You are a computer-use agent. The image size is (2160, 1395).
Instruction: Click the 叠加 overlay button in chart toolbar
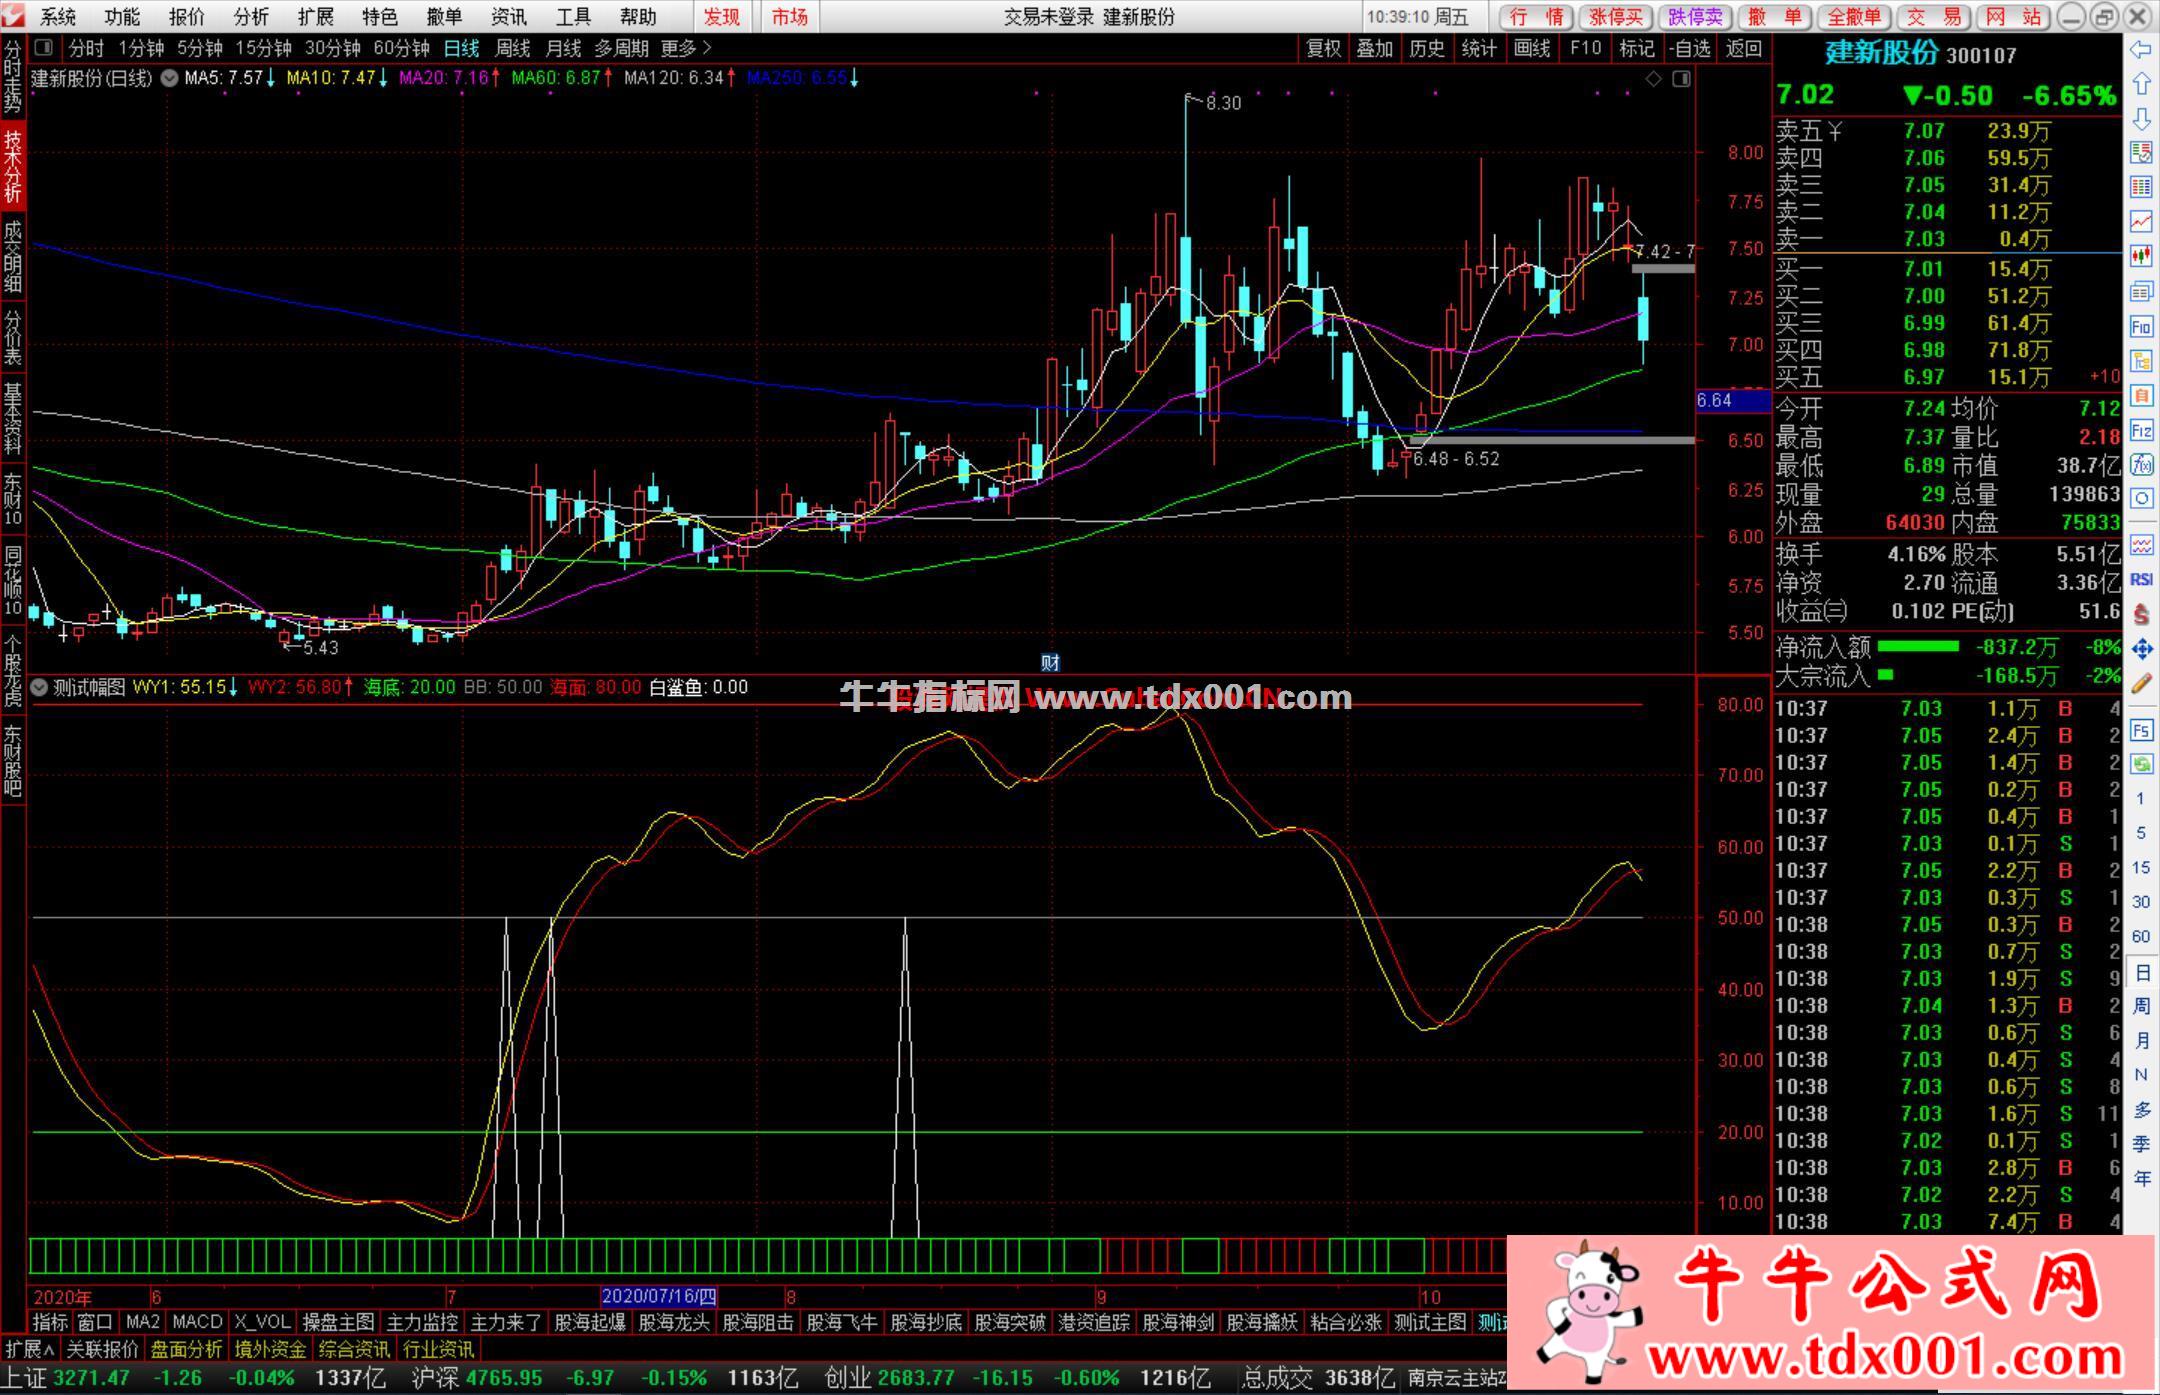[x=1375, y=48]
